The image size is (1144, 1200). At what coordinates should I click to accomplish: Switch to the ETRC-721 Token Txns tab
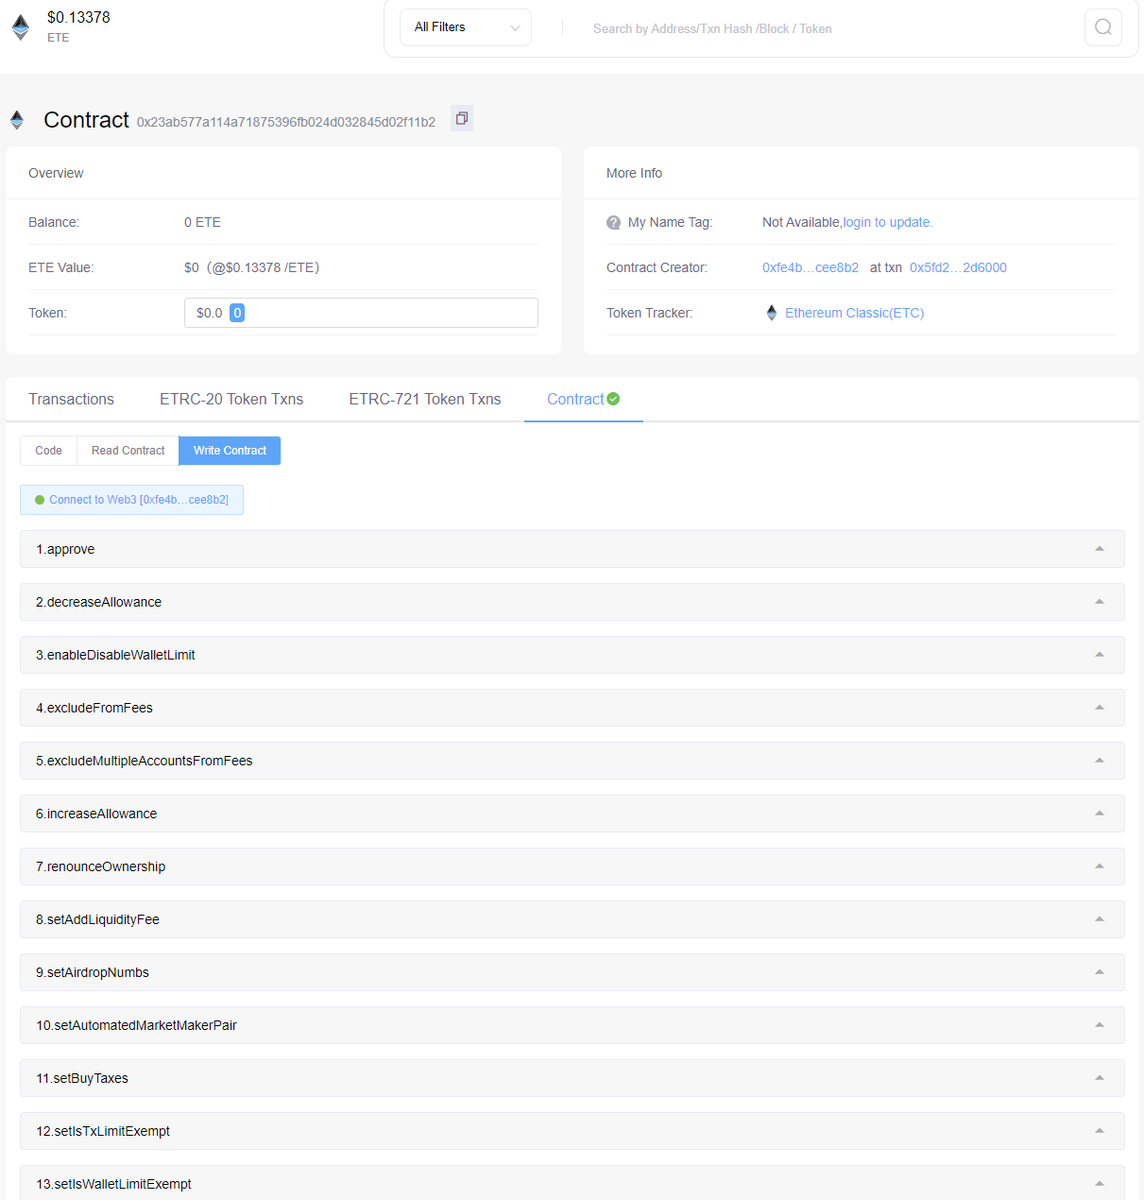[425, 399]
